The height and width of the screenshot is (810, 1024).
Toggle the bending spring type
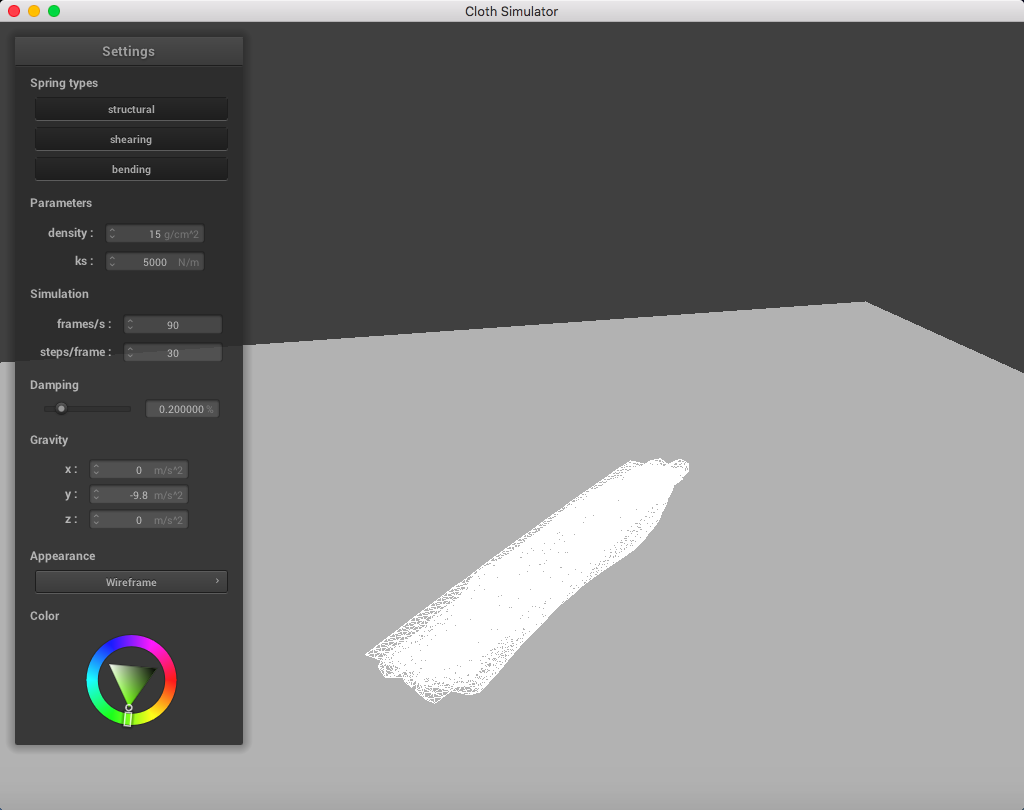point(131,169)
